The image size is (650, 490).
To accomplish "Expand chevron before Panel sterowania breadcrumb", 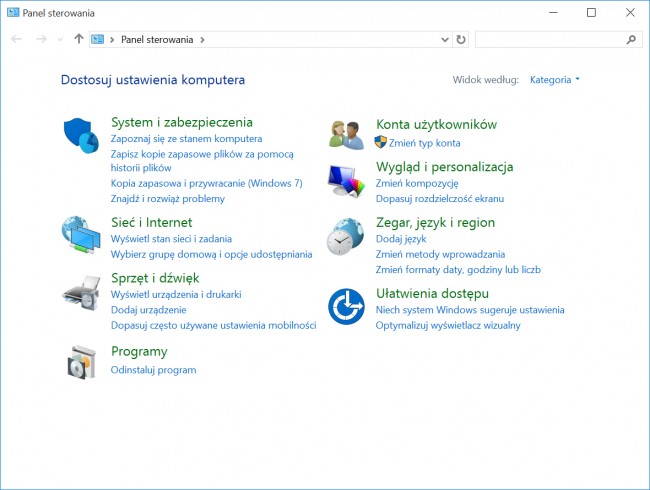I will coord(112,40).
